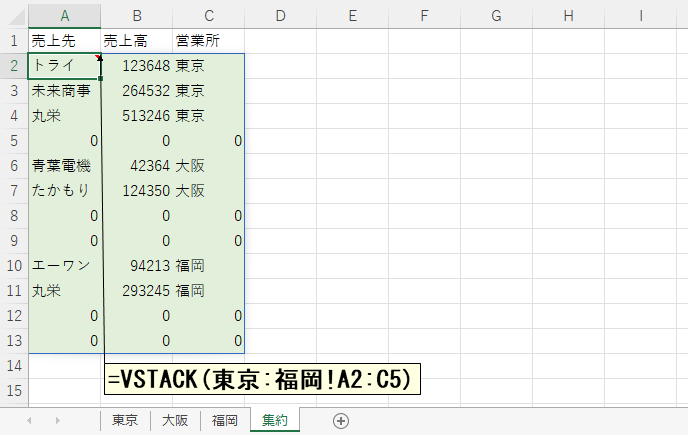Select cell containing 未来商事
Screen dimensions: 688x436
tap(64, 91)
